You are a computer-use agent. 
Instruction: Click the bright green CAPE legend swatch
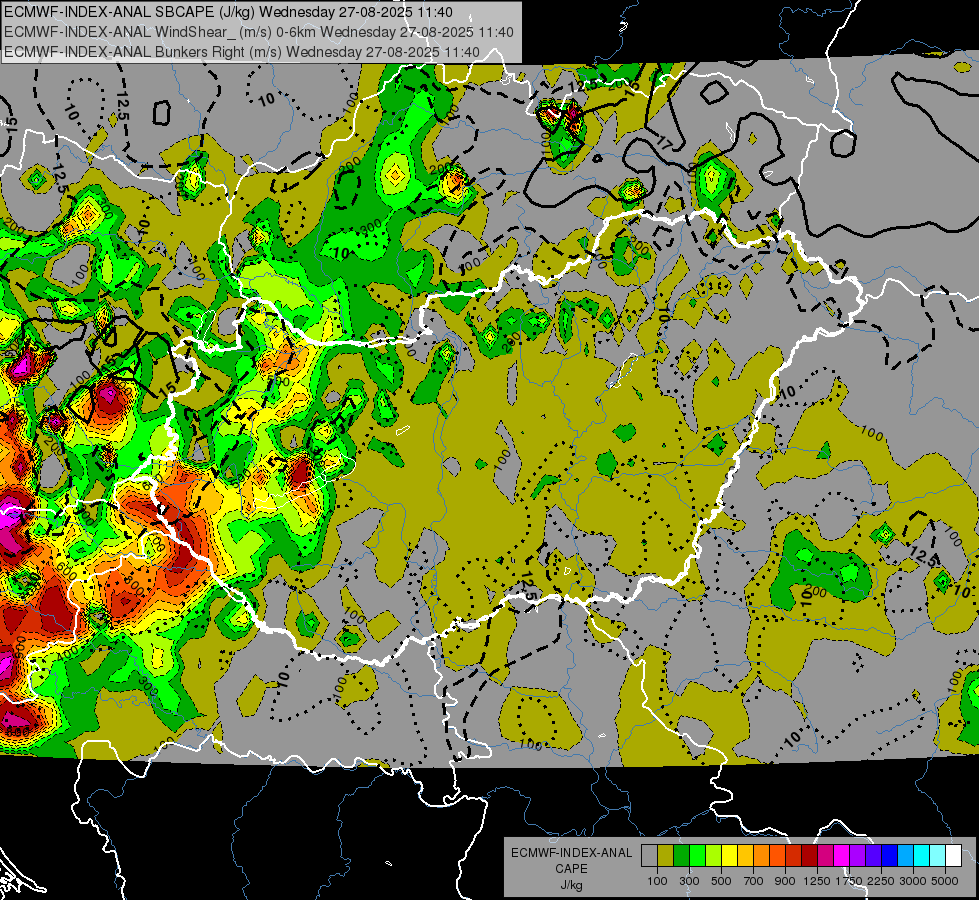[697, 855]
